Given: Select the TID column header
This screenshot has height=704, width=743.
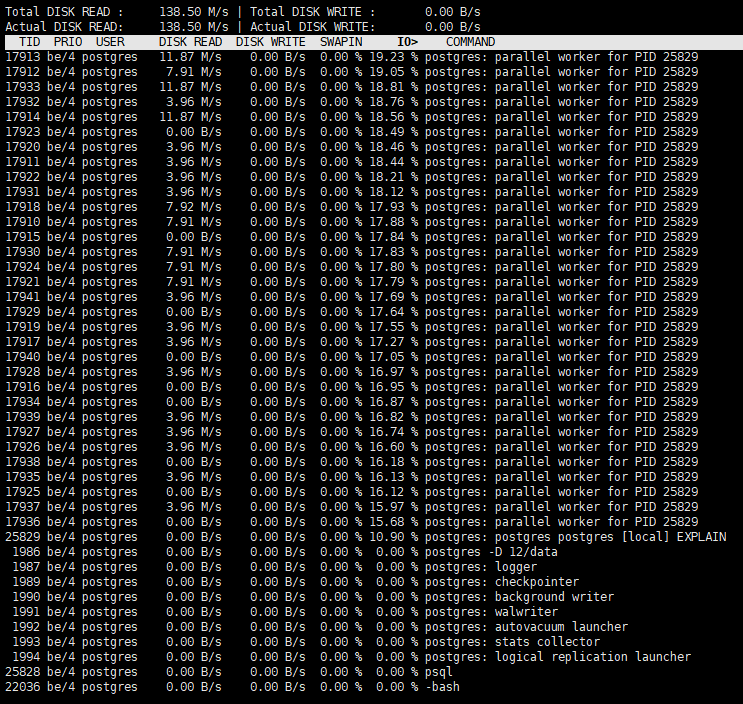Looking at the screenshot, I should tap(29, 42).
